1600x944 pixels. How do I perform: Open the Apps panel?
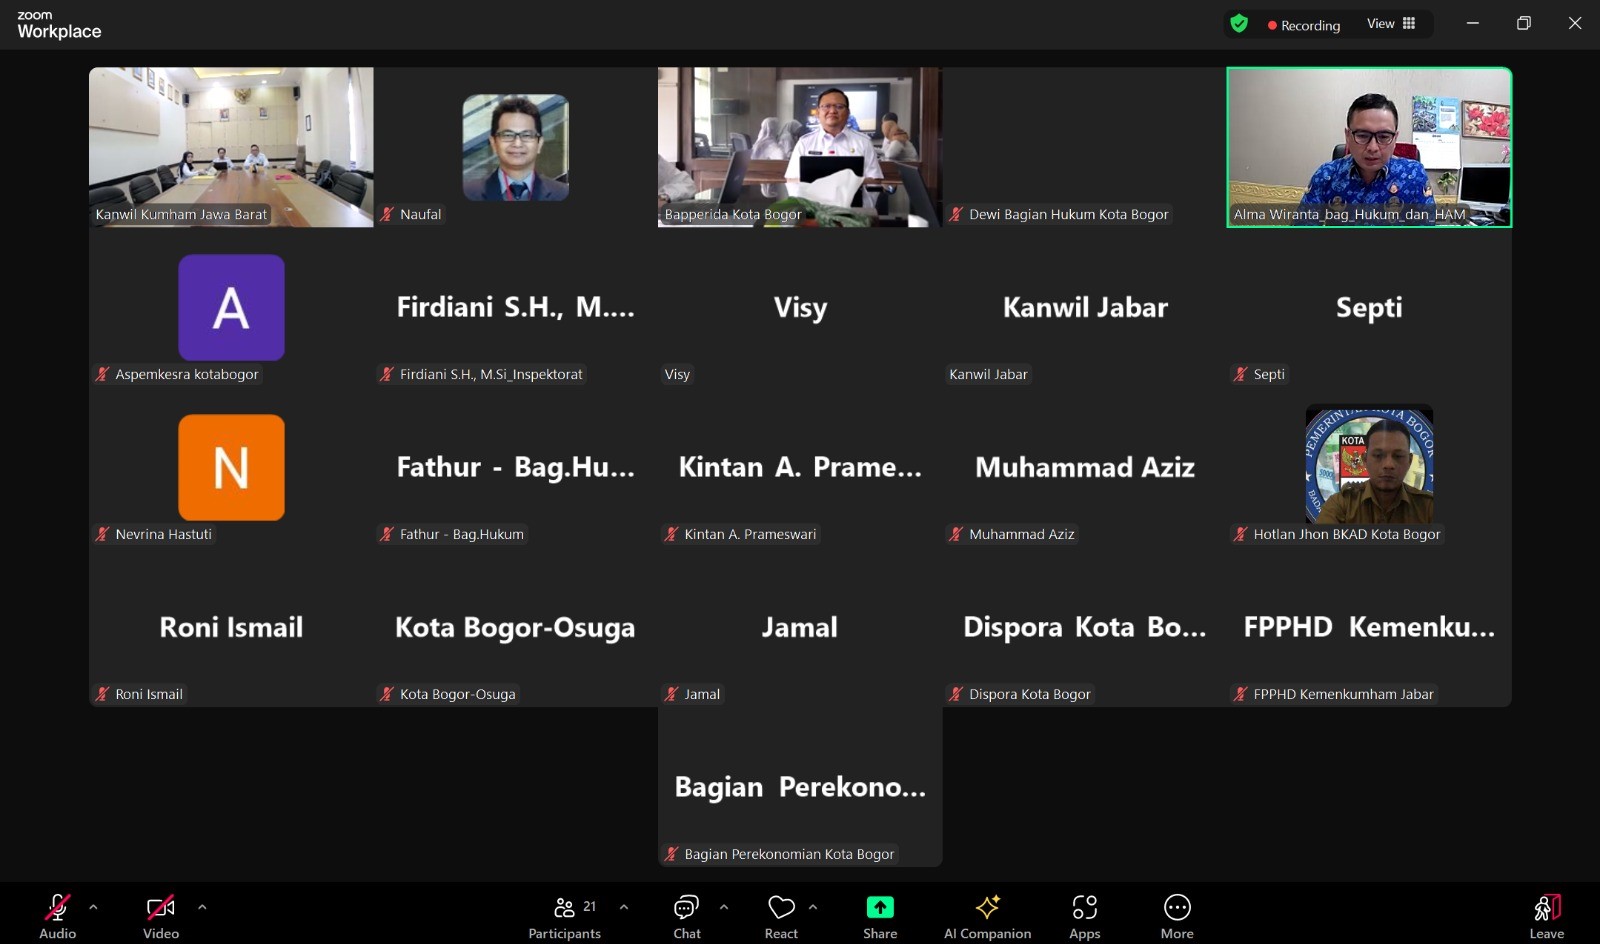coord(1084,915)
